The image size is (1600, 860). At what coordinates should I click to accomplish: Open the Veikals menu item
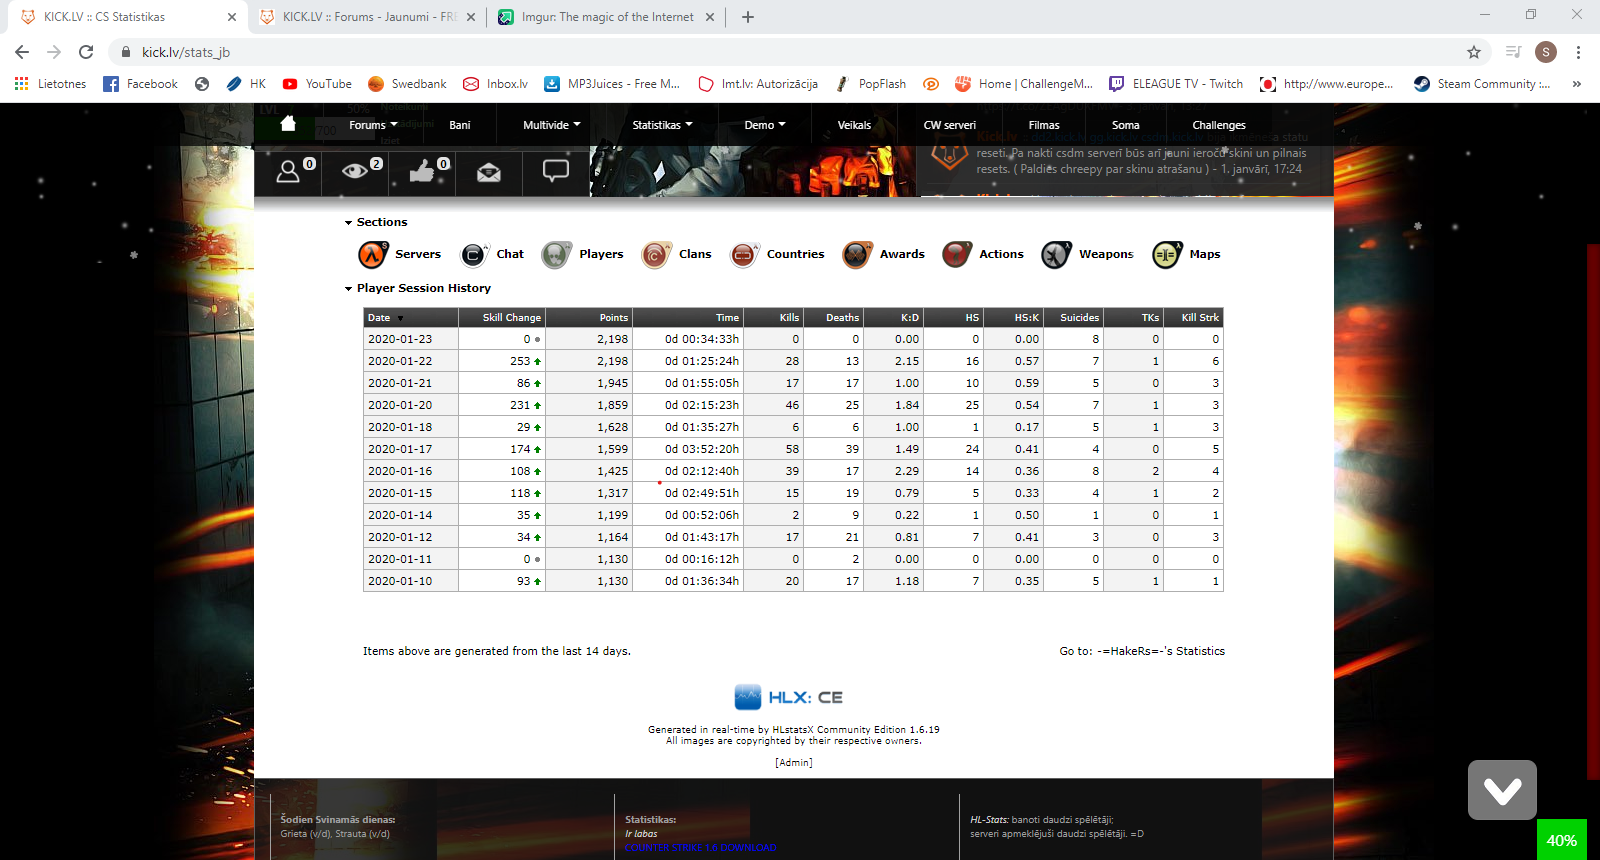[x=854, y=125]
